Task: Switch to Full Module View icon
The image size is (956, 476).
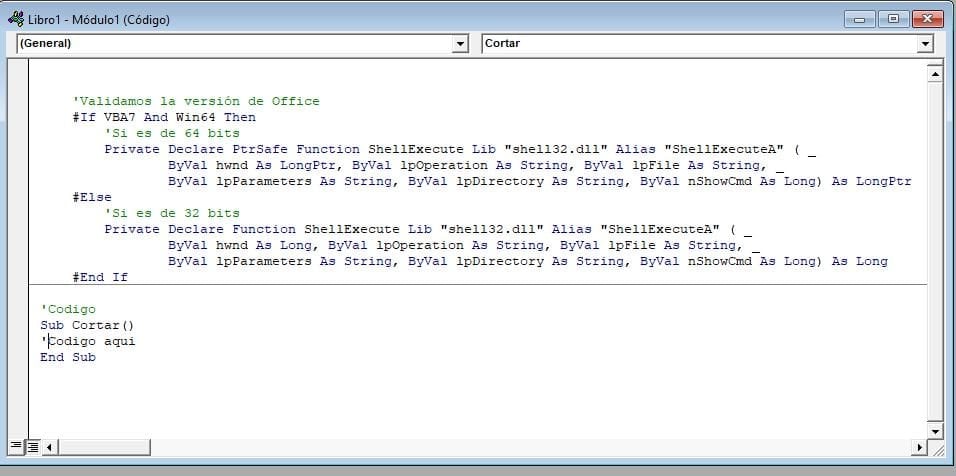Action: click(x=33, y=446)
